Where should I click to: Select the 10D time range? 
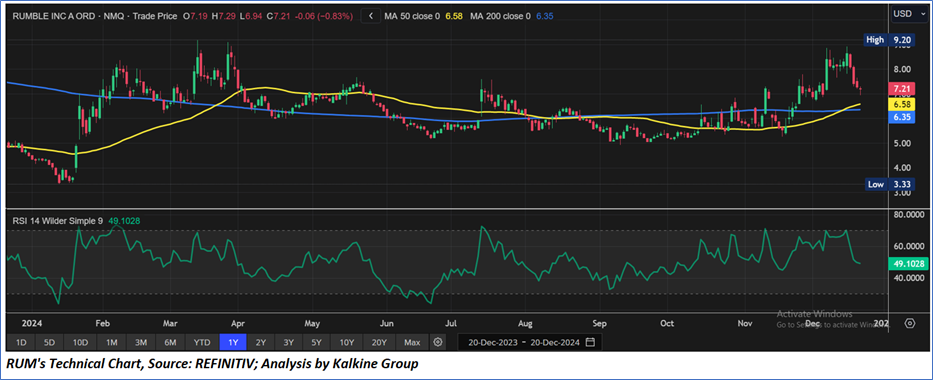click(x=80, y=343)
